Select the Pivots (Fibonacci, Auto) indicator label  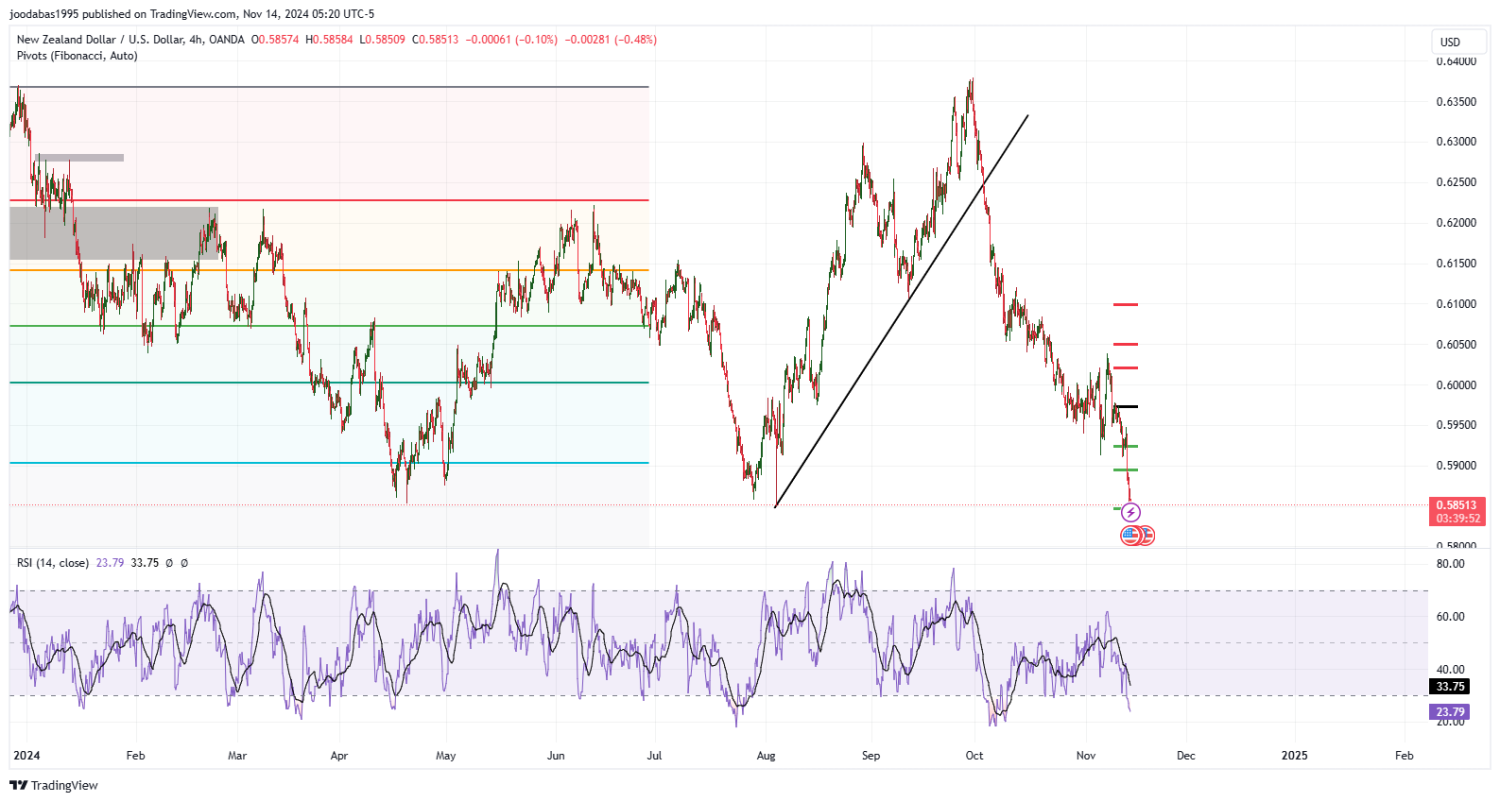pyautogui.click(x=77, y=56)
